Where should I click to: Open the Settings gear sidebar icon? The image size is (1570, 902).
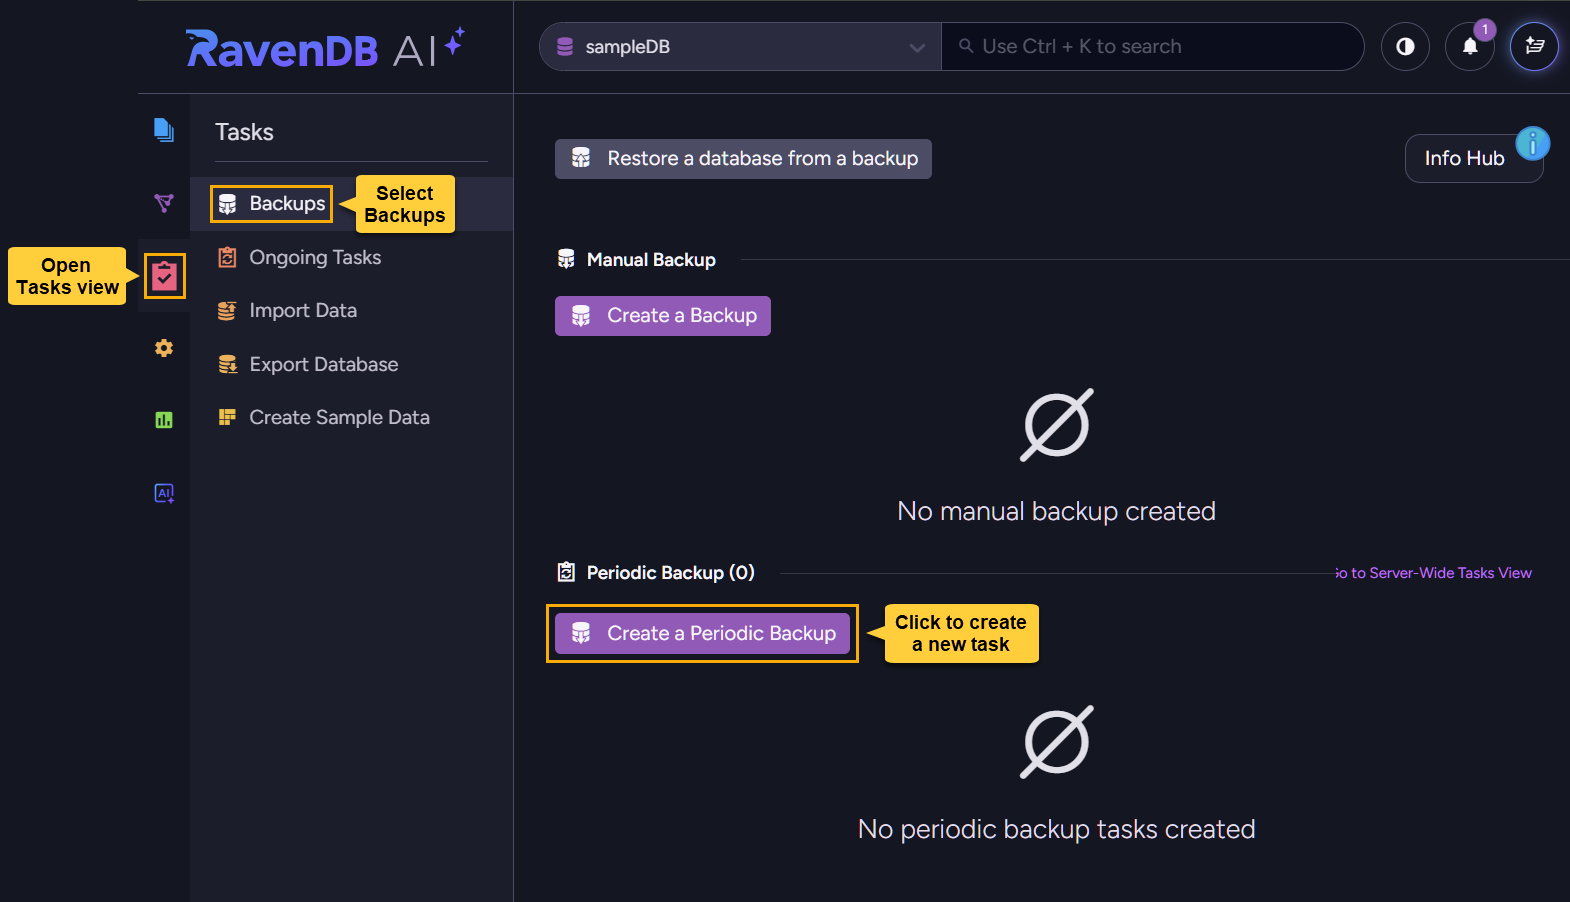[164, 348]
